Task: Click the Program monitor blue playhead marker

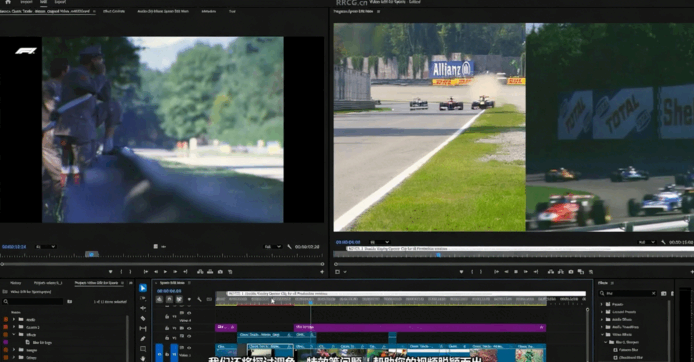Action: (439, 255)
